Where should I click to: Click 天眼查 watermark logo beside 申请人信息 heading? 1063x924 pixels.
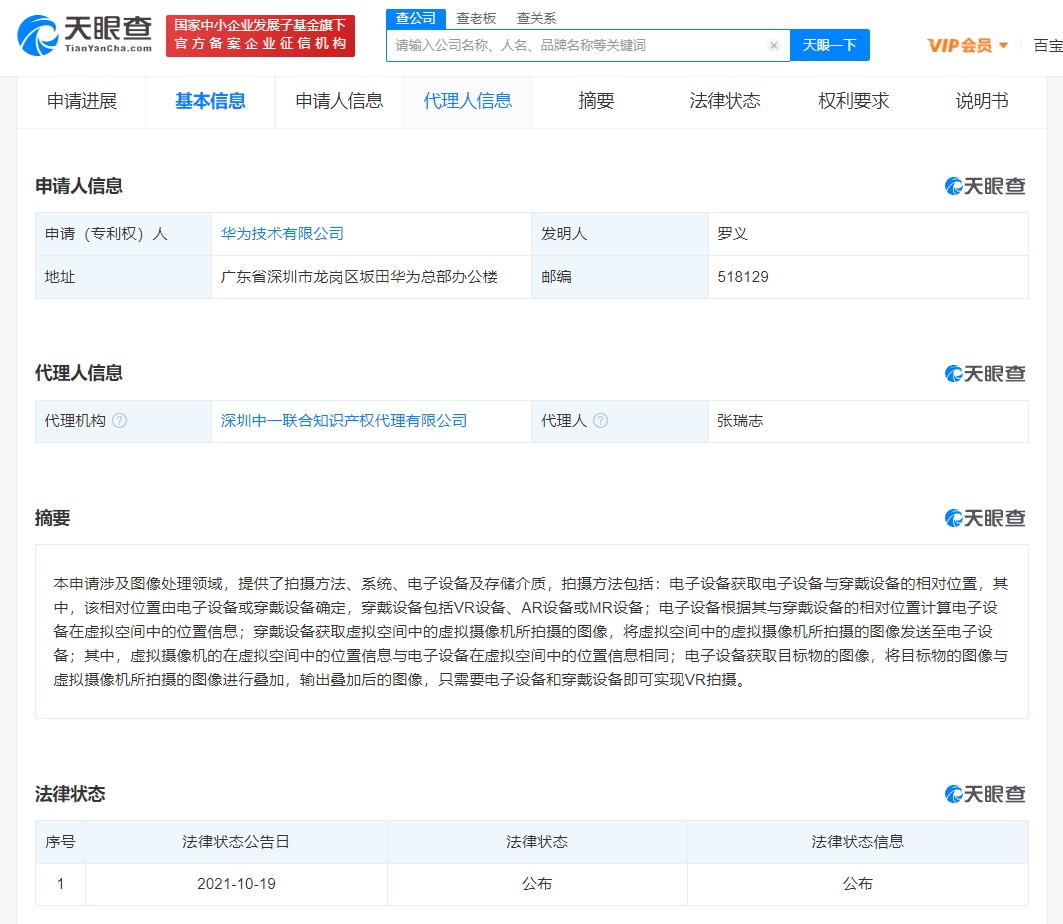pos(985,186)
